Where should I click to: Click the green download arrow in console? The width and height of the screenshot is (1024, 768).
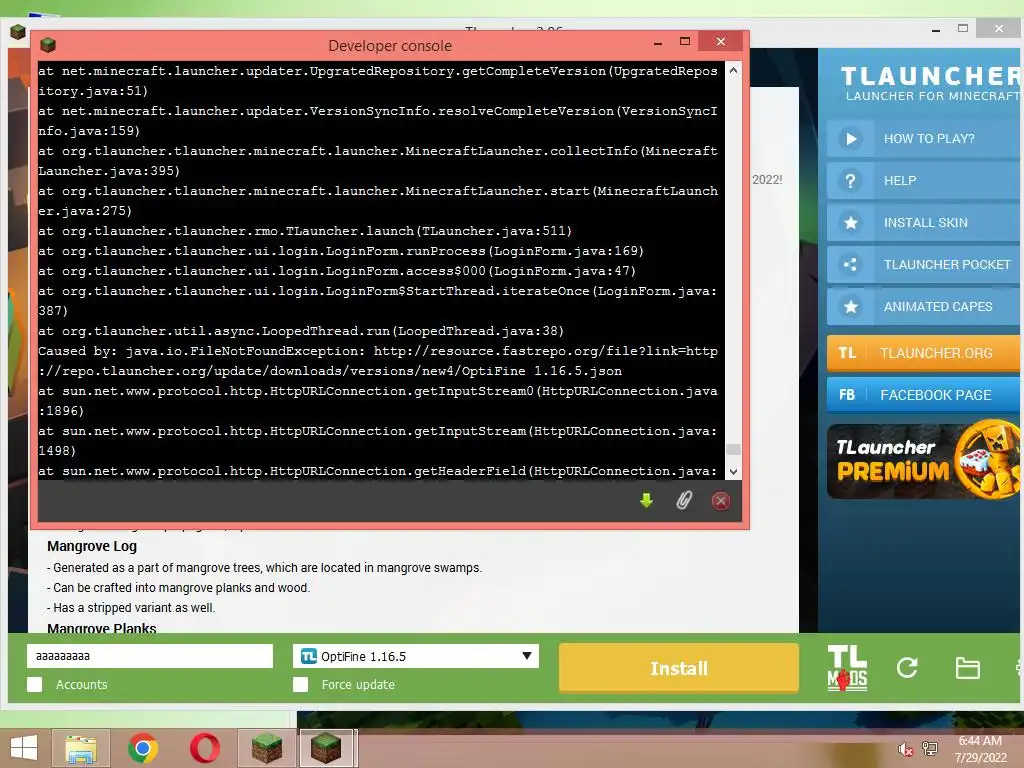coord(646,501)
